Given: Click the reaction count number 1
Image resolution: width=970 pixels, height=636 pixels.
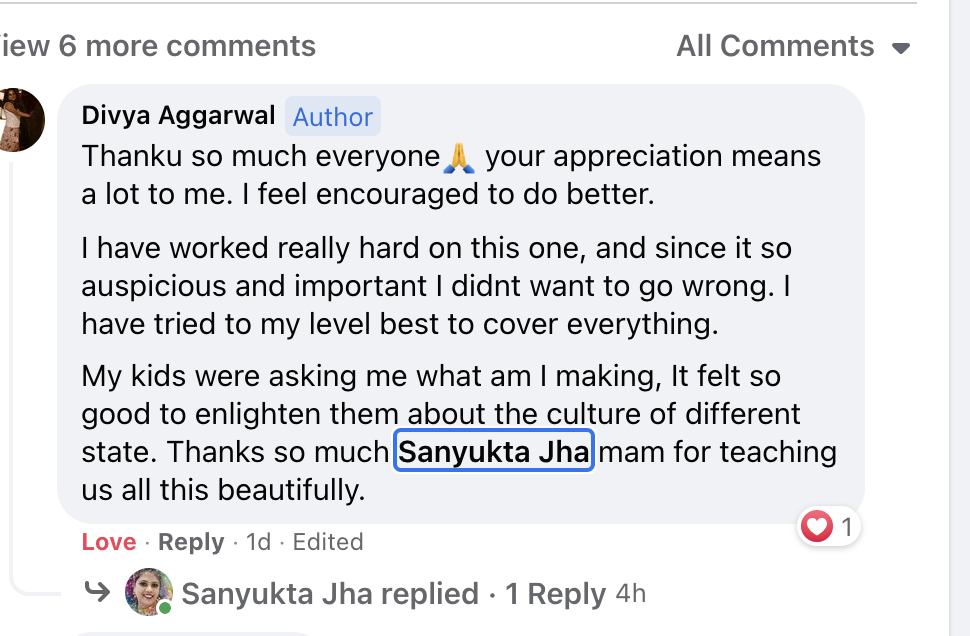Looking at the screenshot, I should tap(846, 527).
